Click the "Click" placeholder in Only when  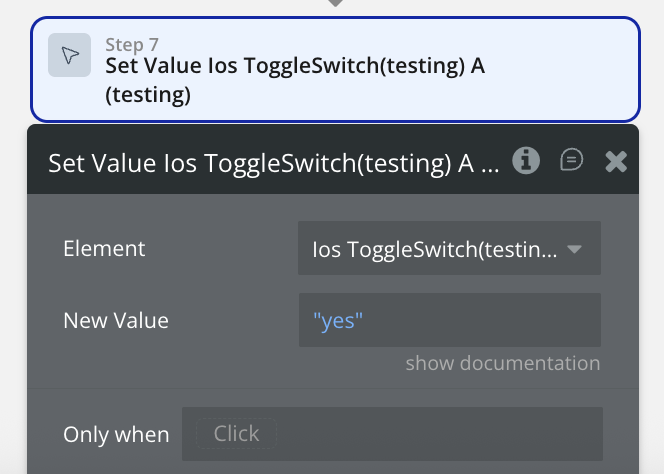click(x=236, y=434)
